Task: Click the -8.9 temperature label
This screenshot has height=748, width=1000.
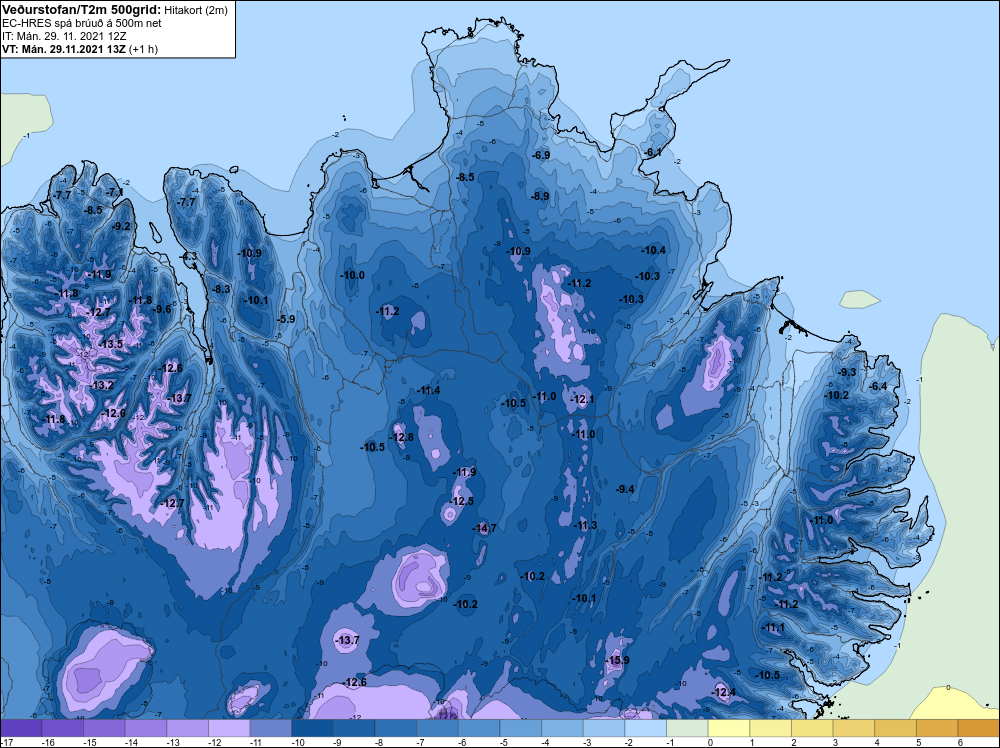Action: point(540,196)
